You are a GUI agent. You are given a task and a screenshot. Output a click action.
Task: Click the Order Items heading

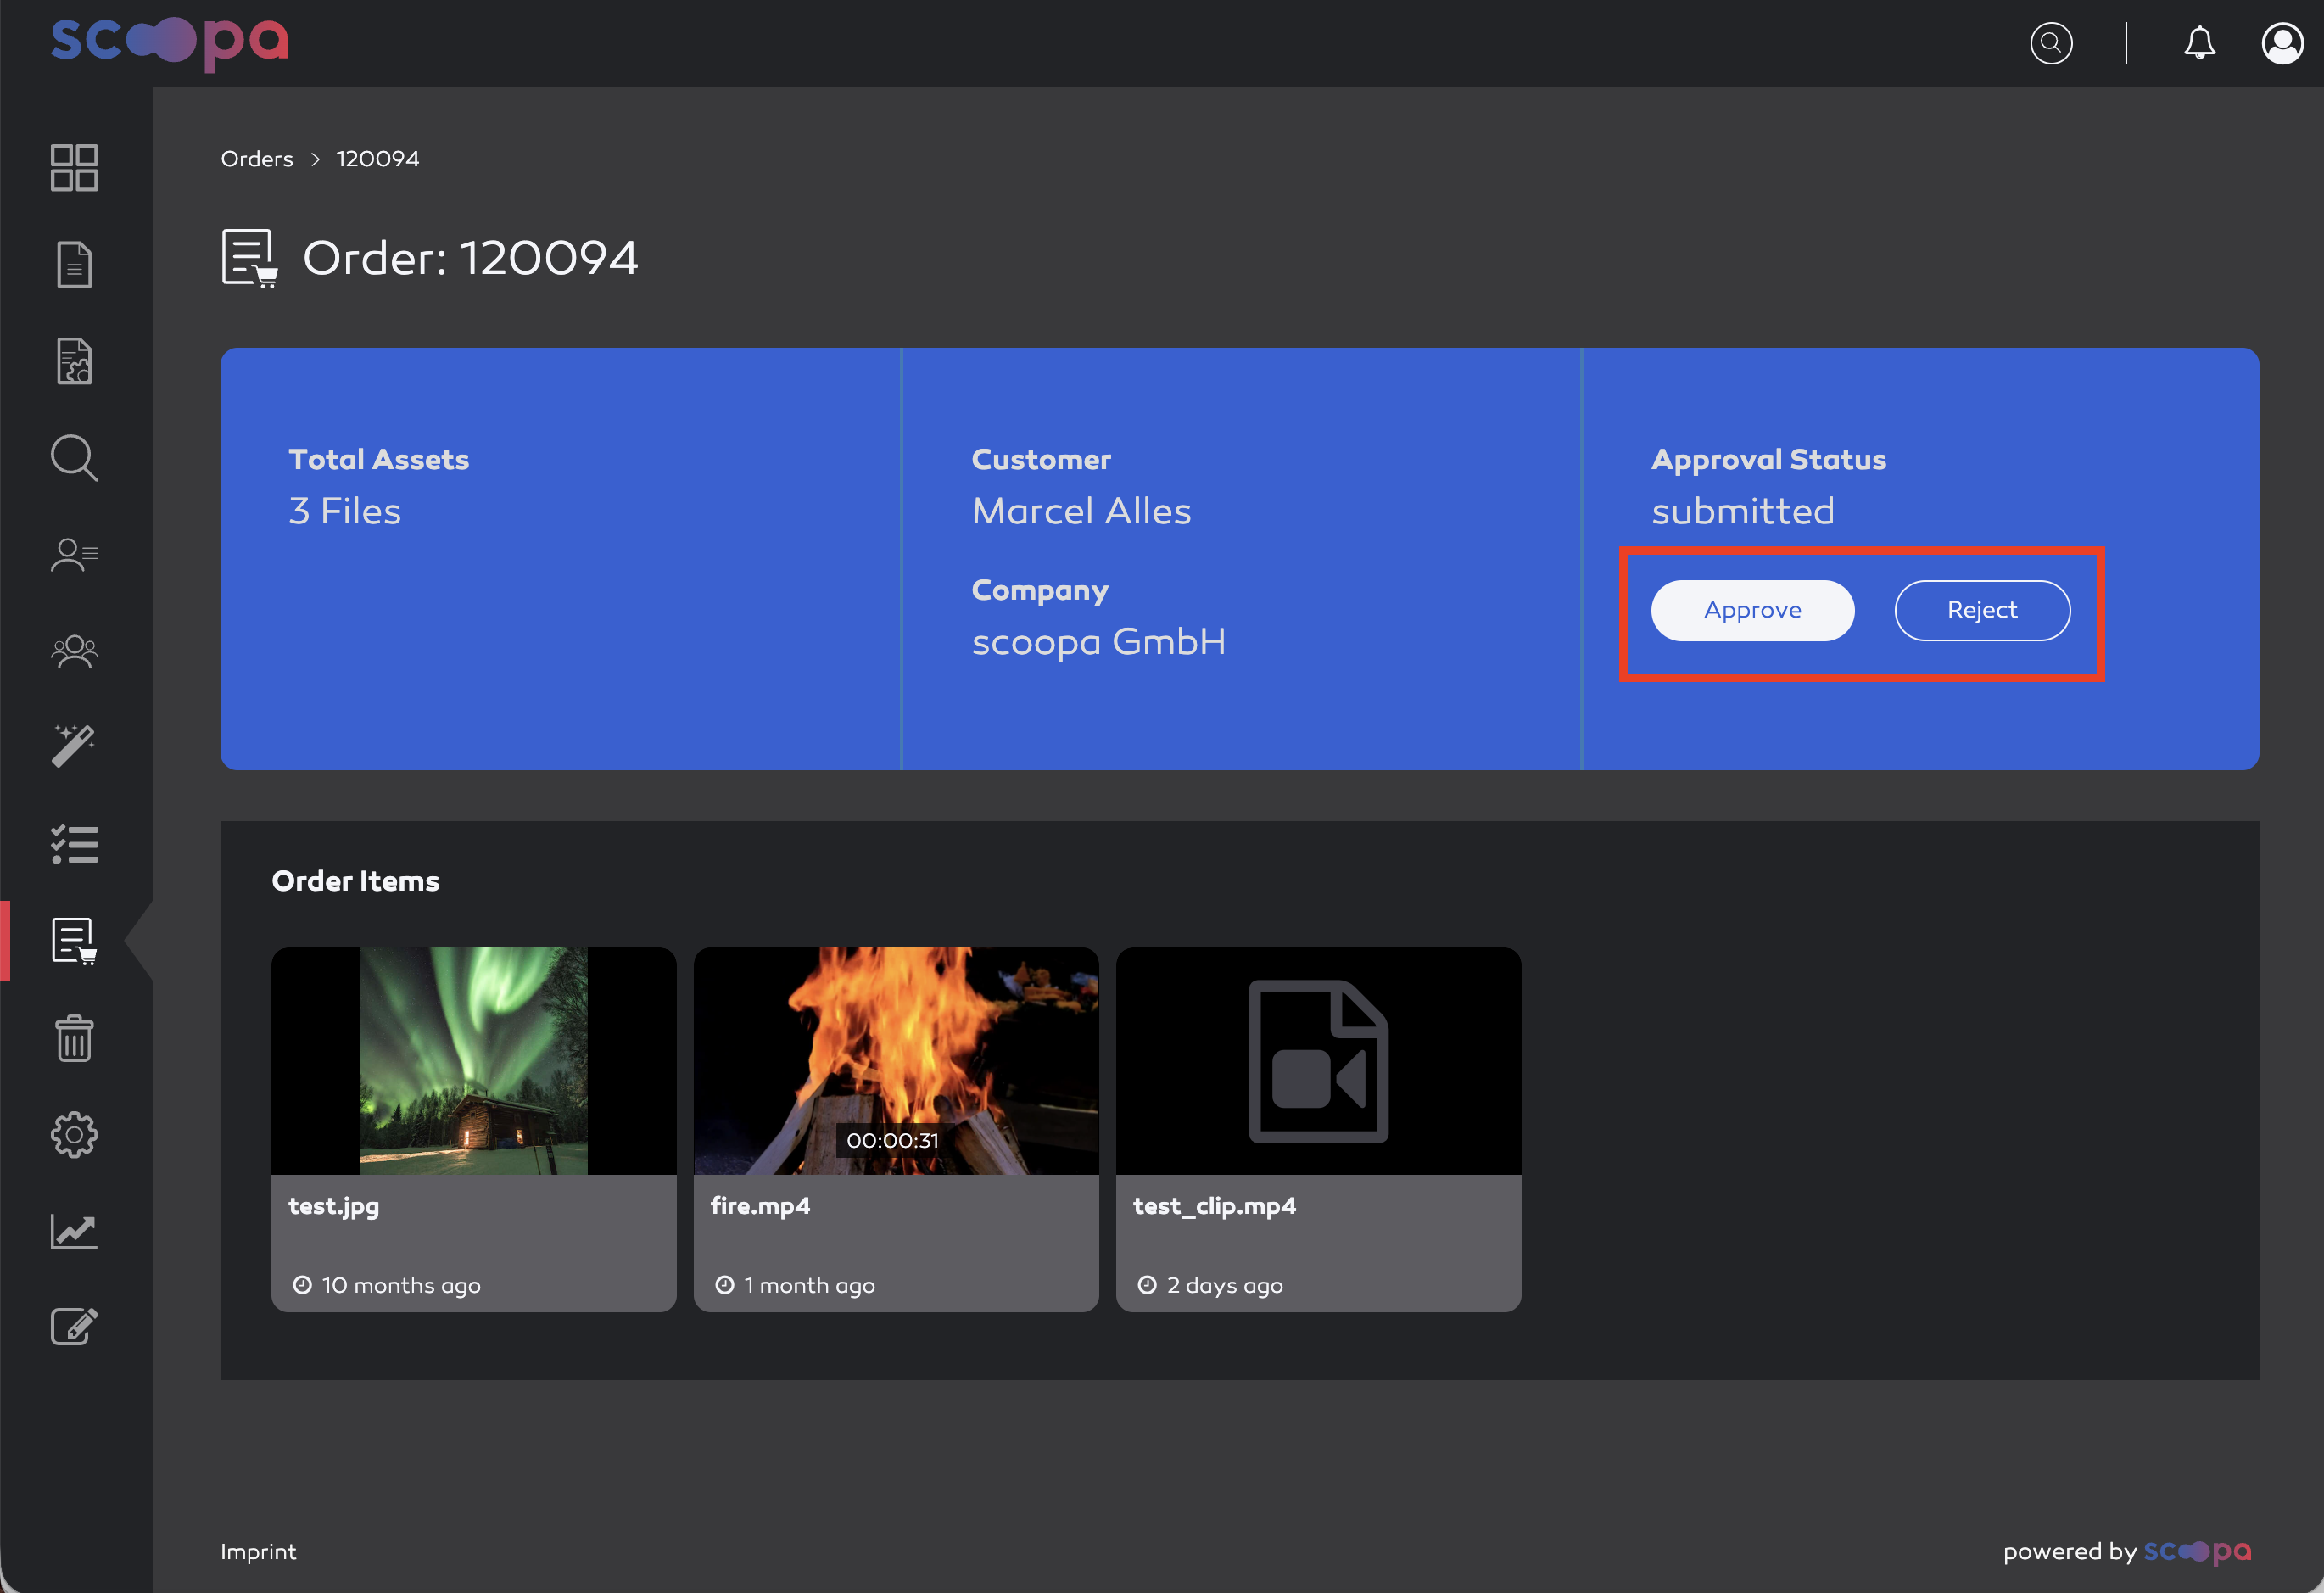coord(355,881)
